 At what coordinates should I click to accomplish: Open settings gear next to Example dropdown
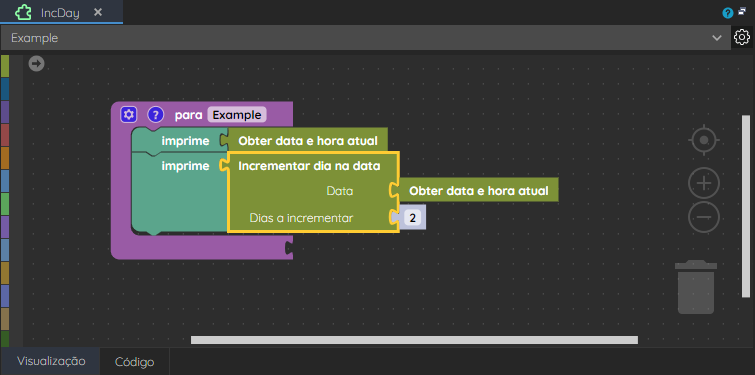[x=742, y=37]
